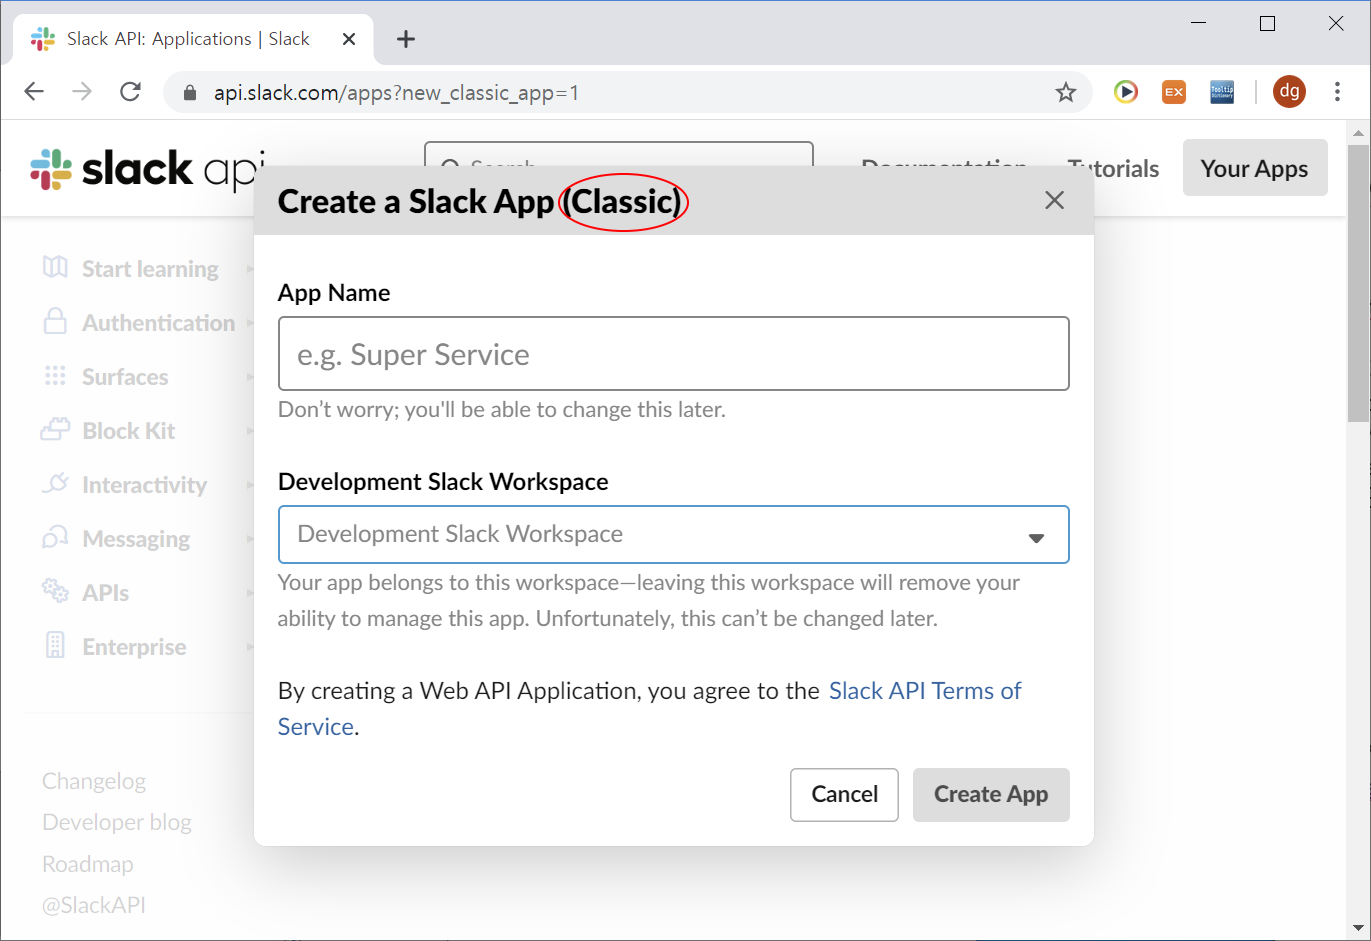Click the address bar URL
The image size is (1371, 941).
[x=396, y=93]
